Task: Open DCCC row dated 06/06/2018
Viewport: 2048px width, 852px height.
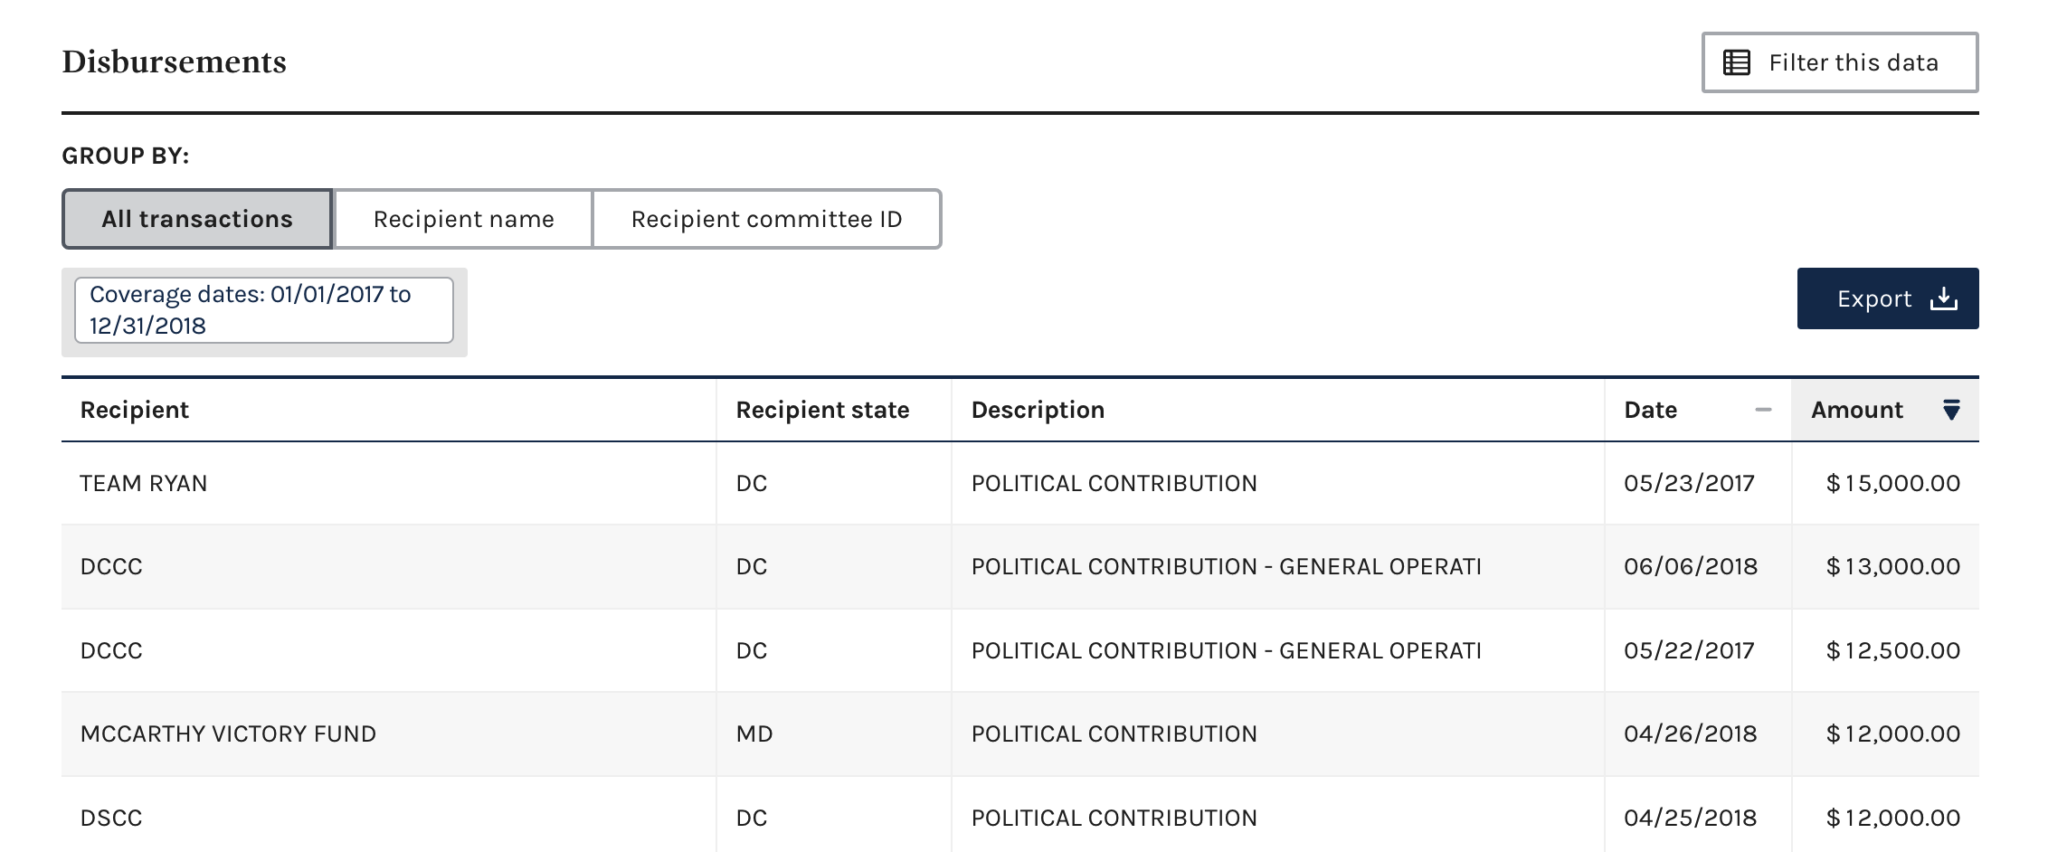Action: click(x=1020, y=566)
